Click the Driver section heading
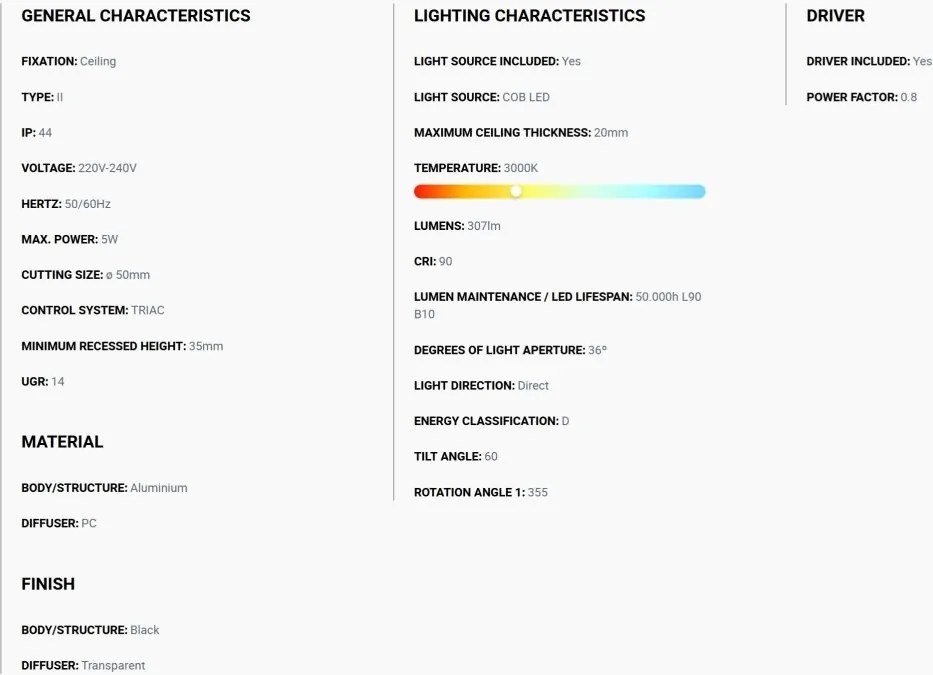933x675 pixels. 835,15
